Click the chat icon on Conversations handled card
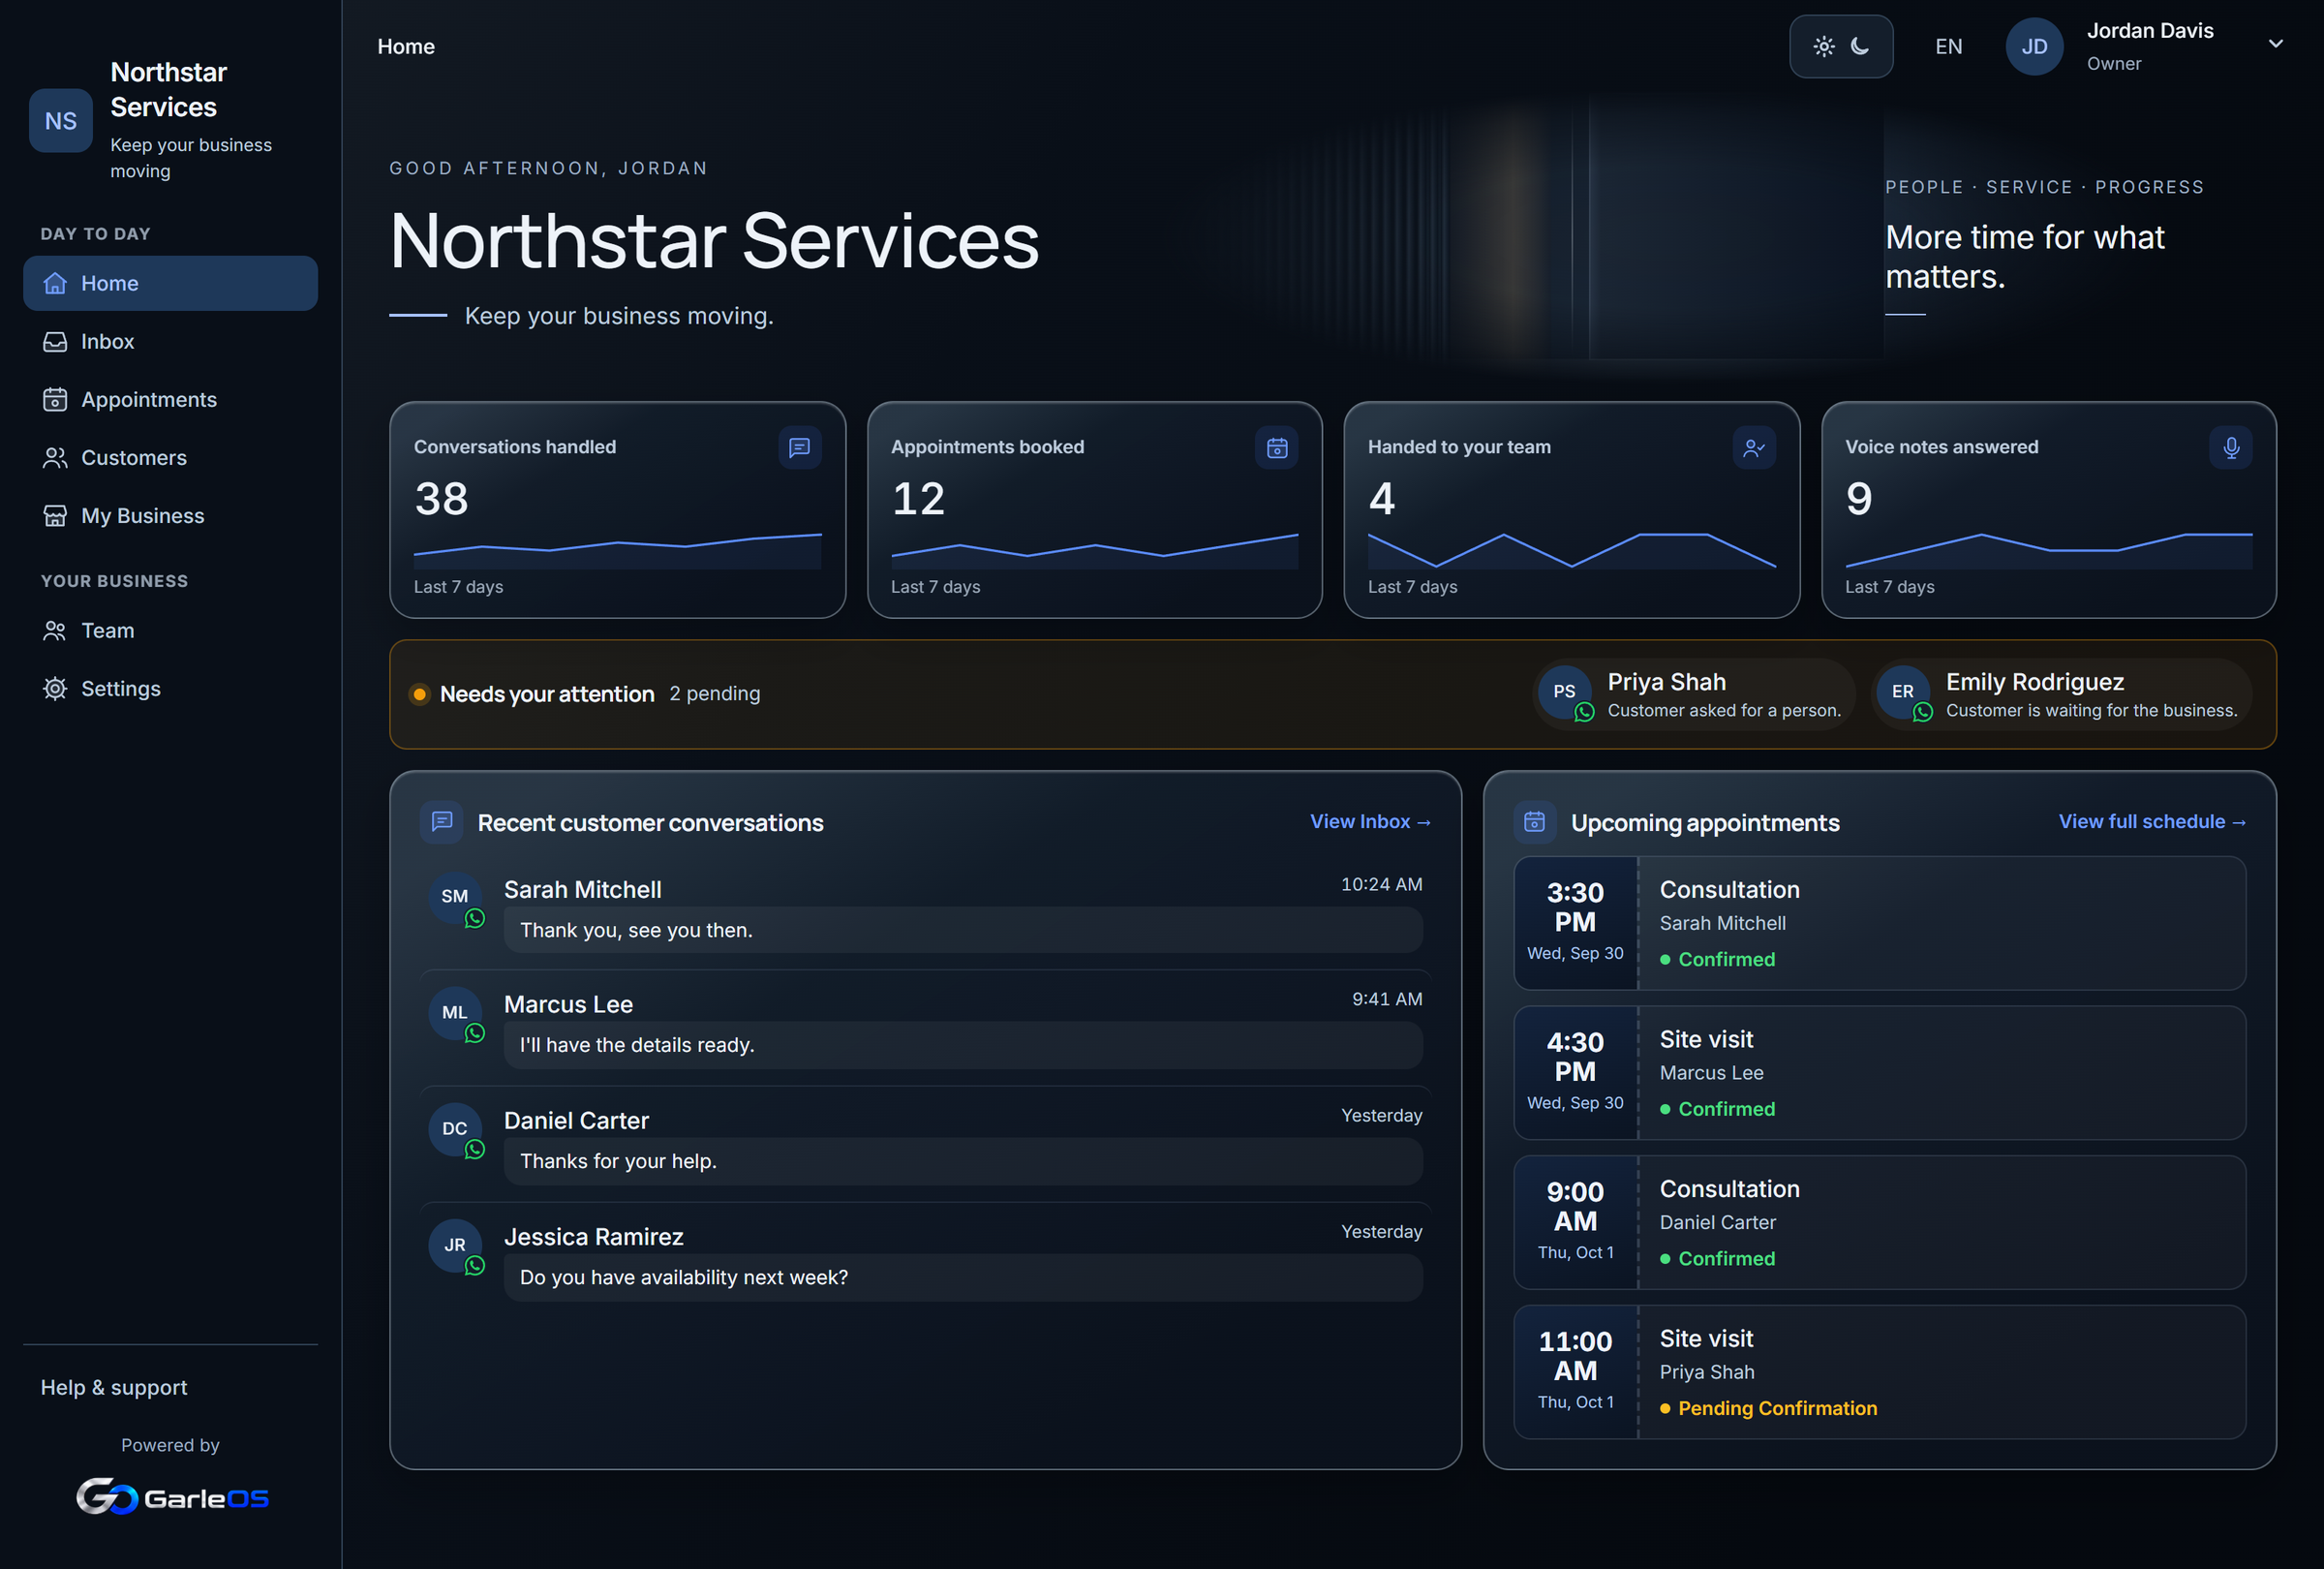 pyautogui.click(x=799, y=447)
